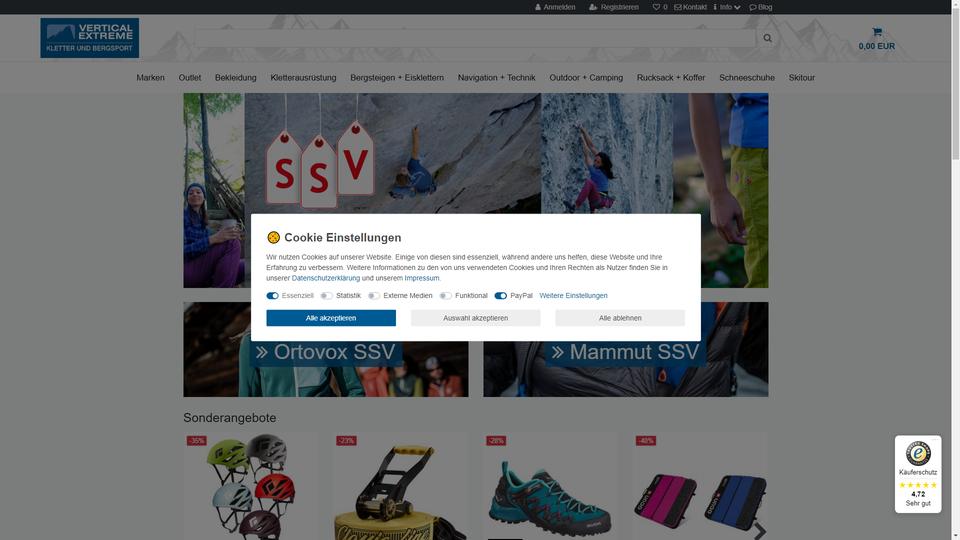Open the Schneeschuhe menu
Image resolution: width=960 pixels, height=540 pixels.
click(747, 78)
